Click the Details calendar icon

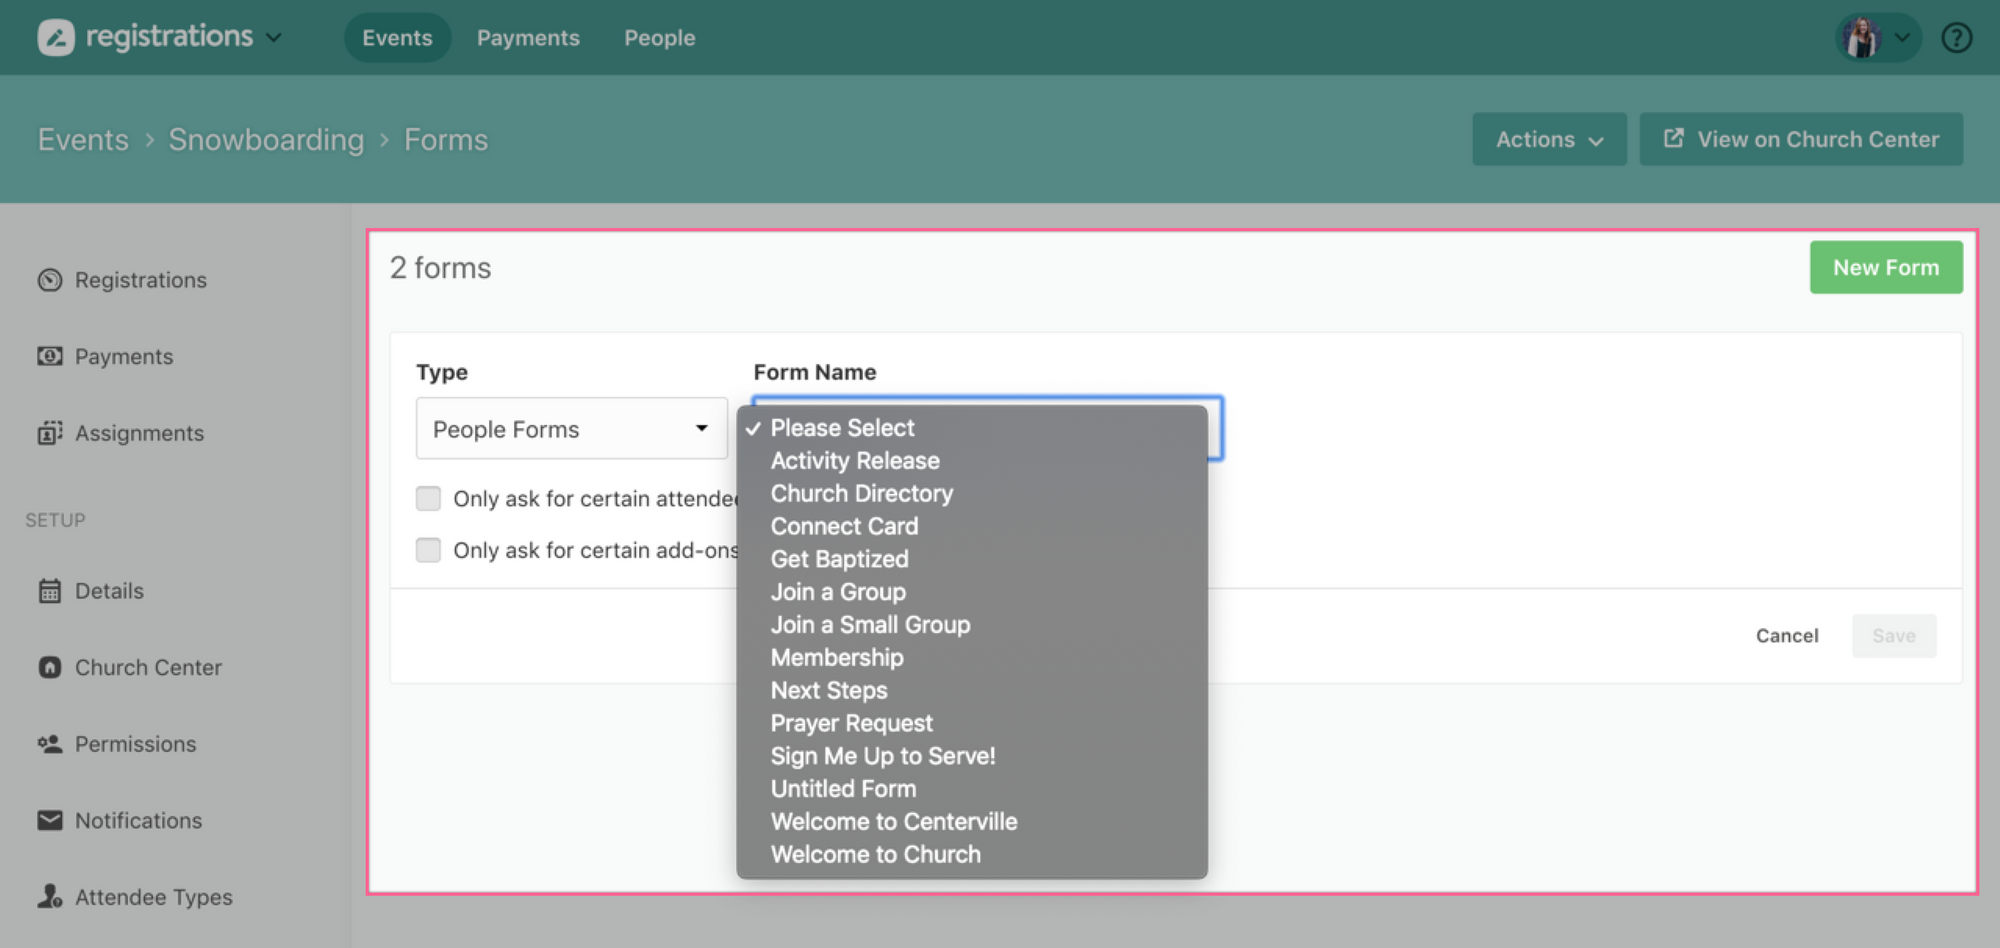tap(49, 591)
